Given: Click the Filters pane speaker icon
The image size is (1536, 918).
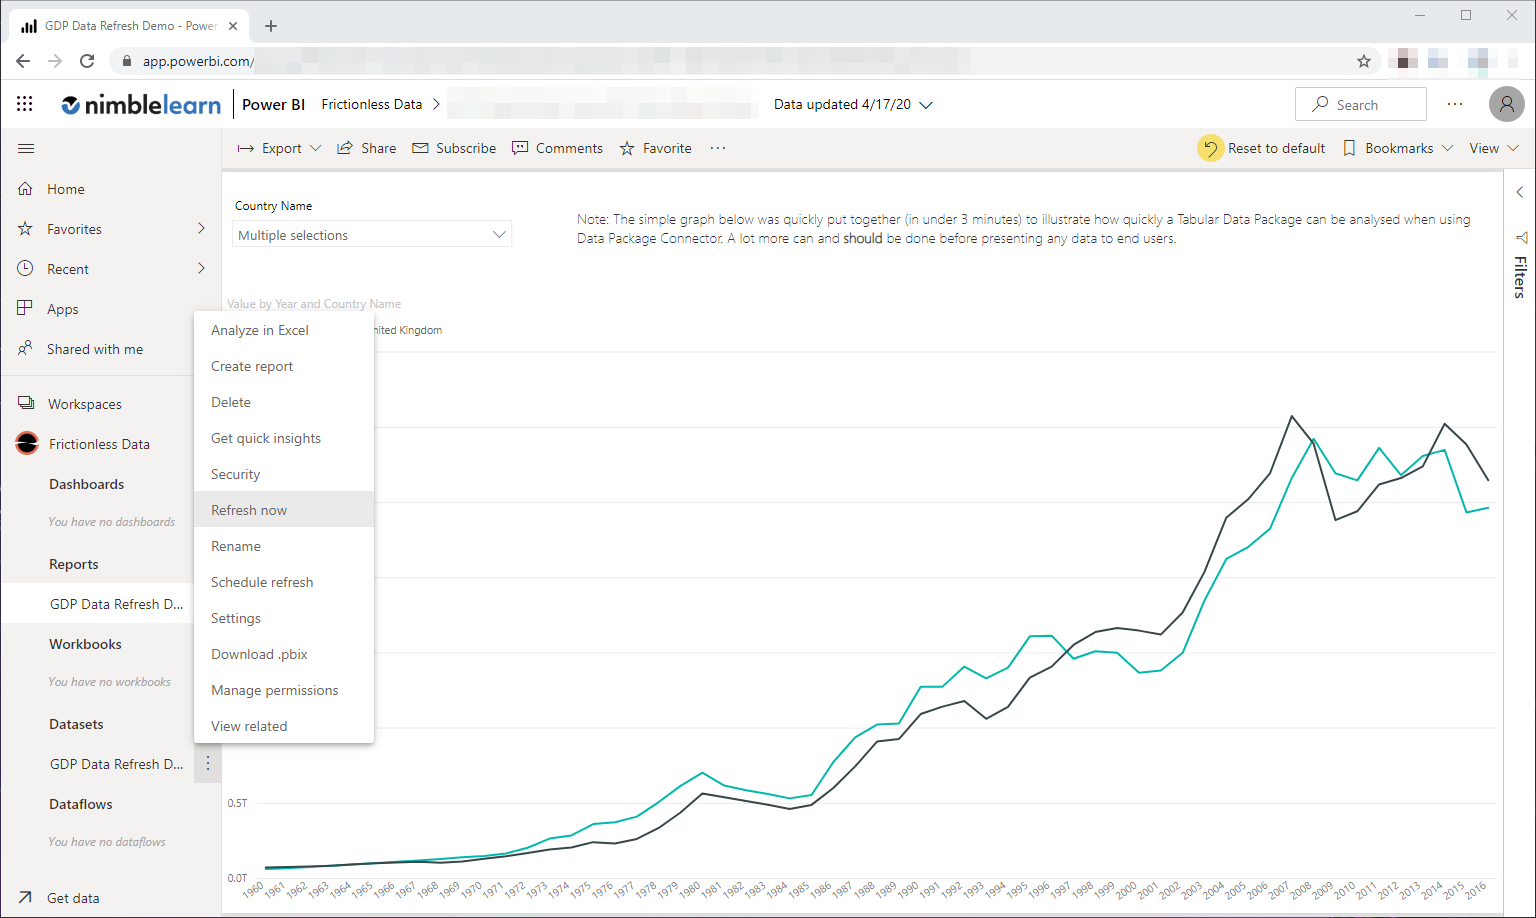Looking at the screenshot, I should pyautogui.click(x=1521, y=237).
